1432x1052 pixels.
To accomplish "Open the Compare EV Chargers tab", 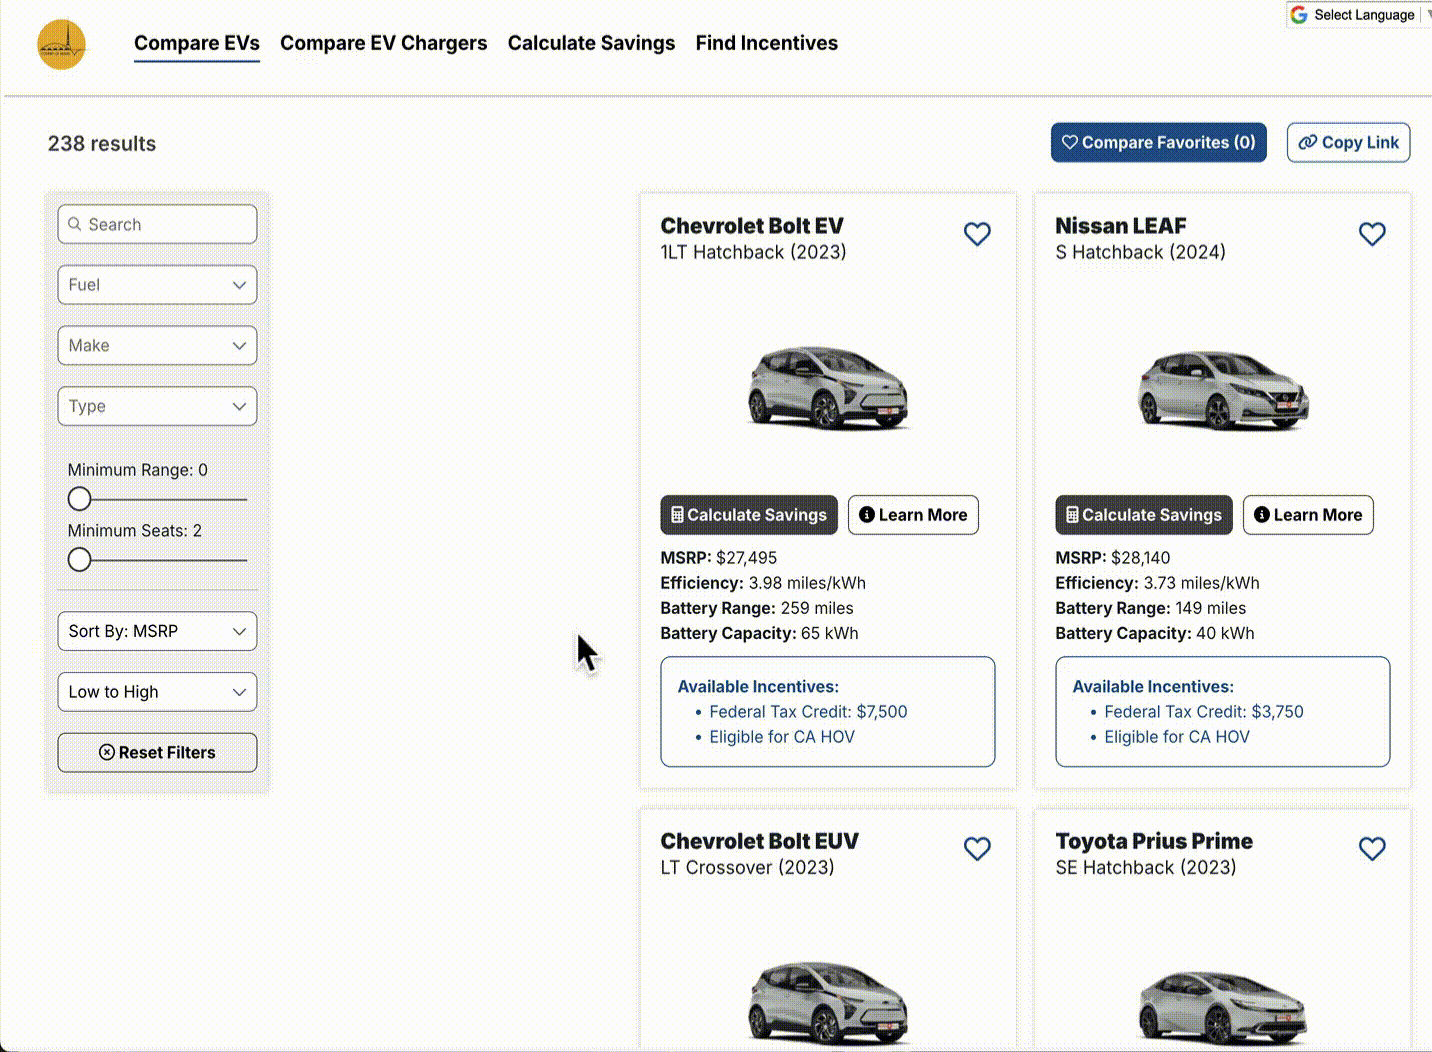I will pyautogui.click(x=384, y=43).
